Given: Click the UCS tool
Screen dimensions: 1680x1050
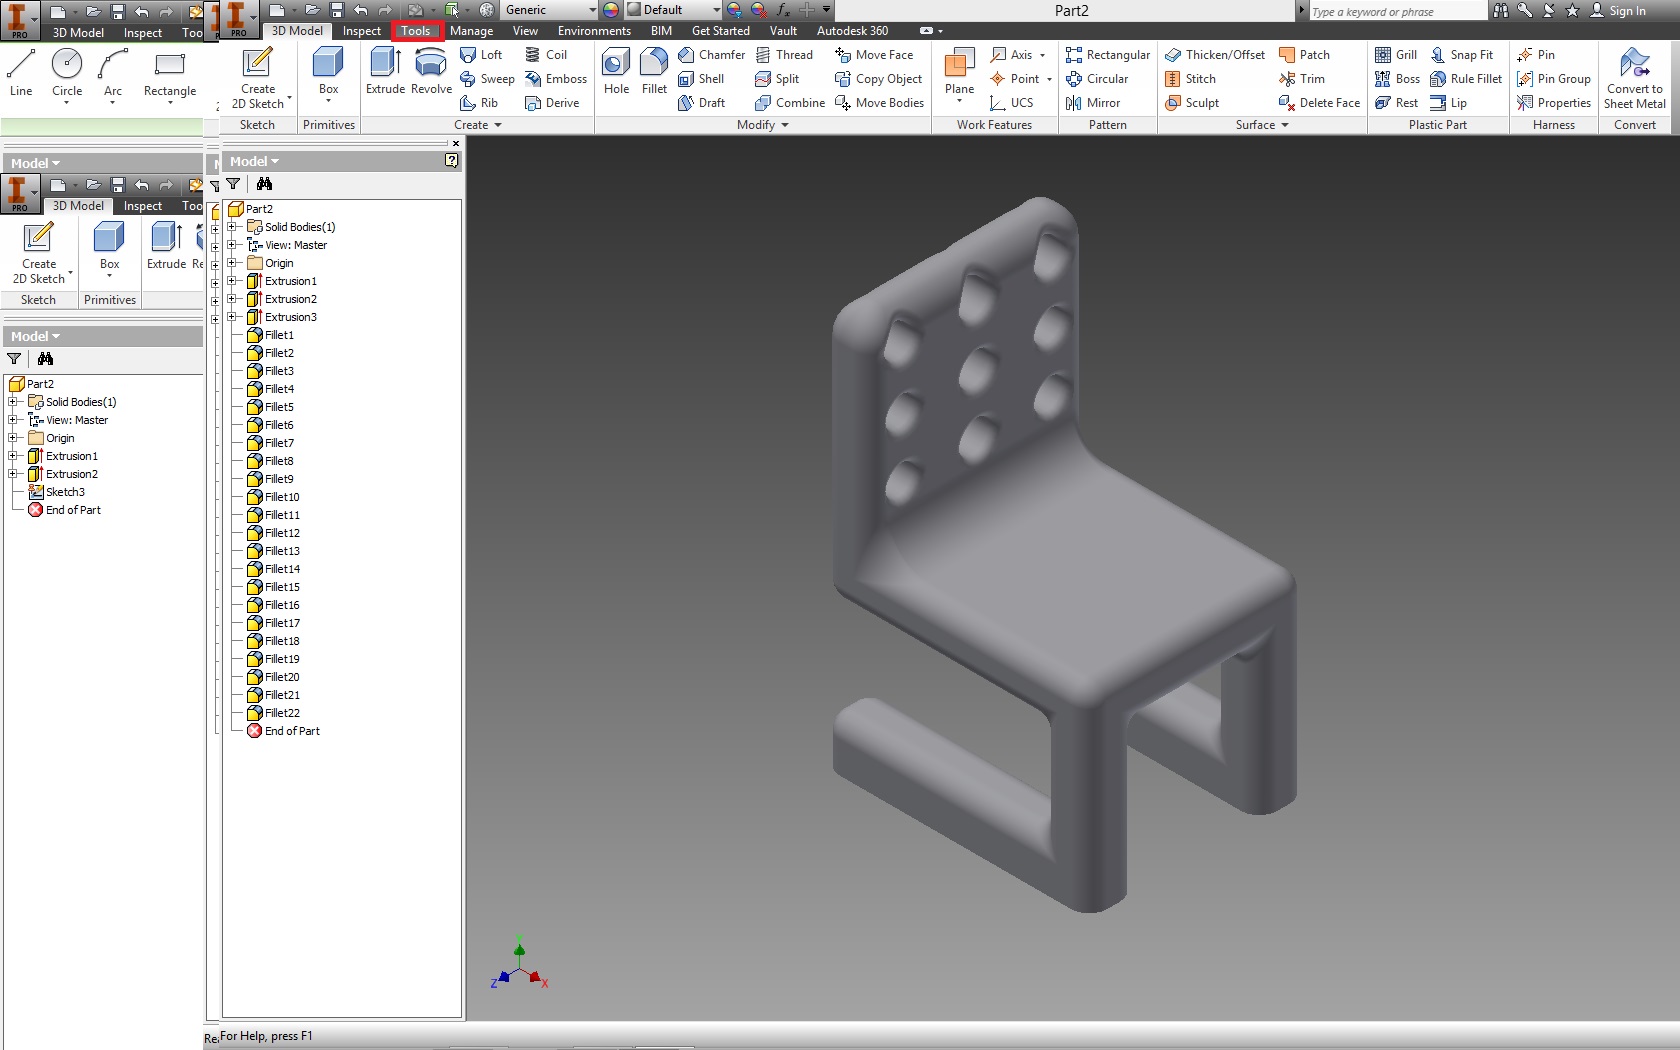Looking at the screenshot, I should [x=1011, y=103].
